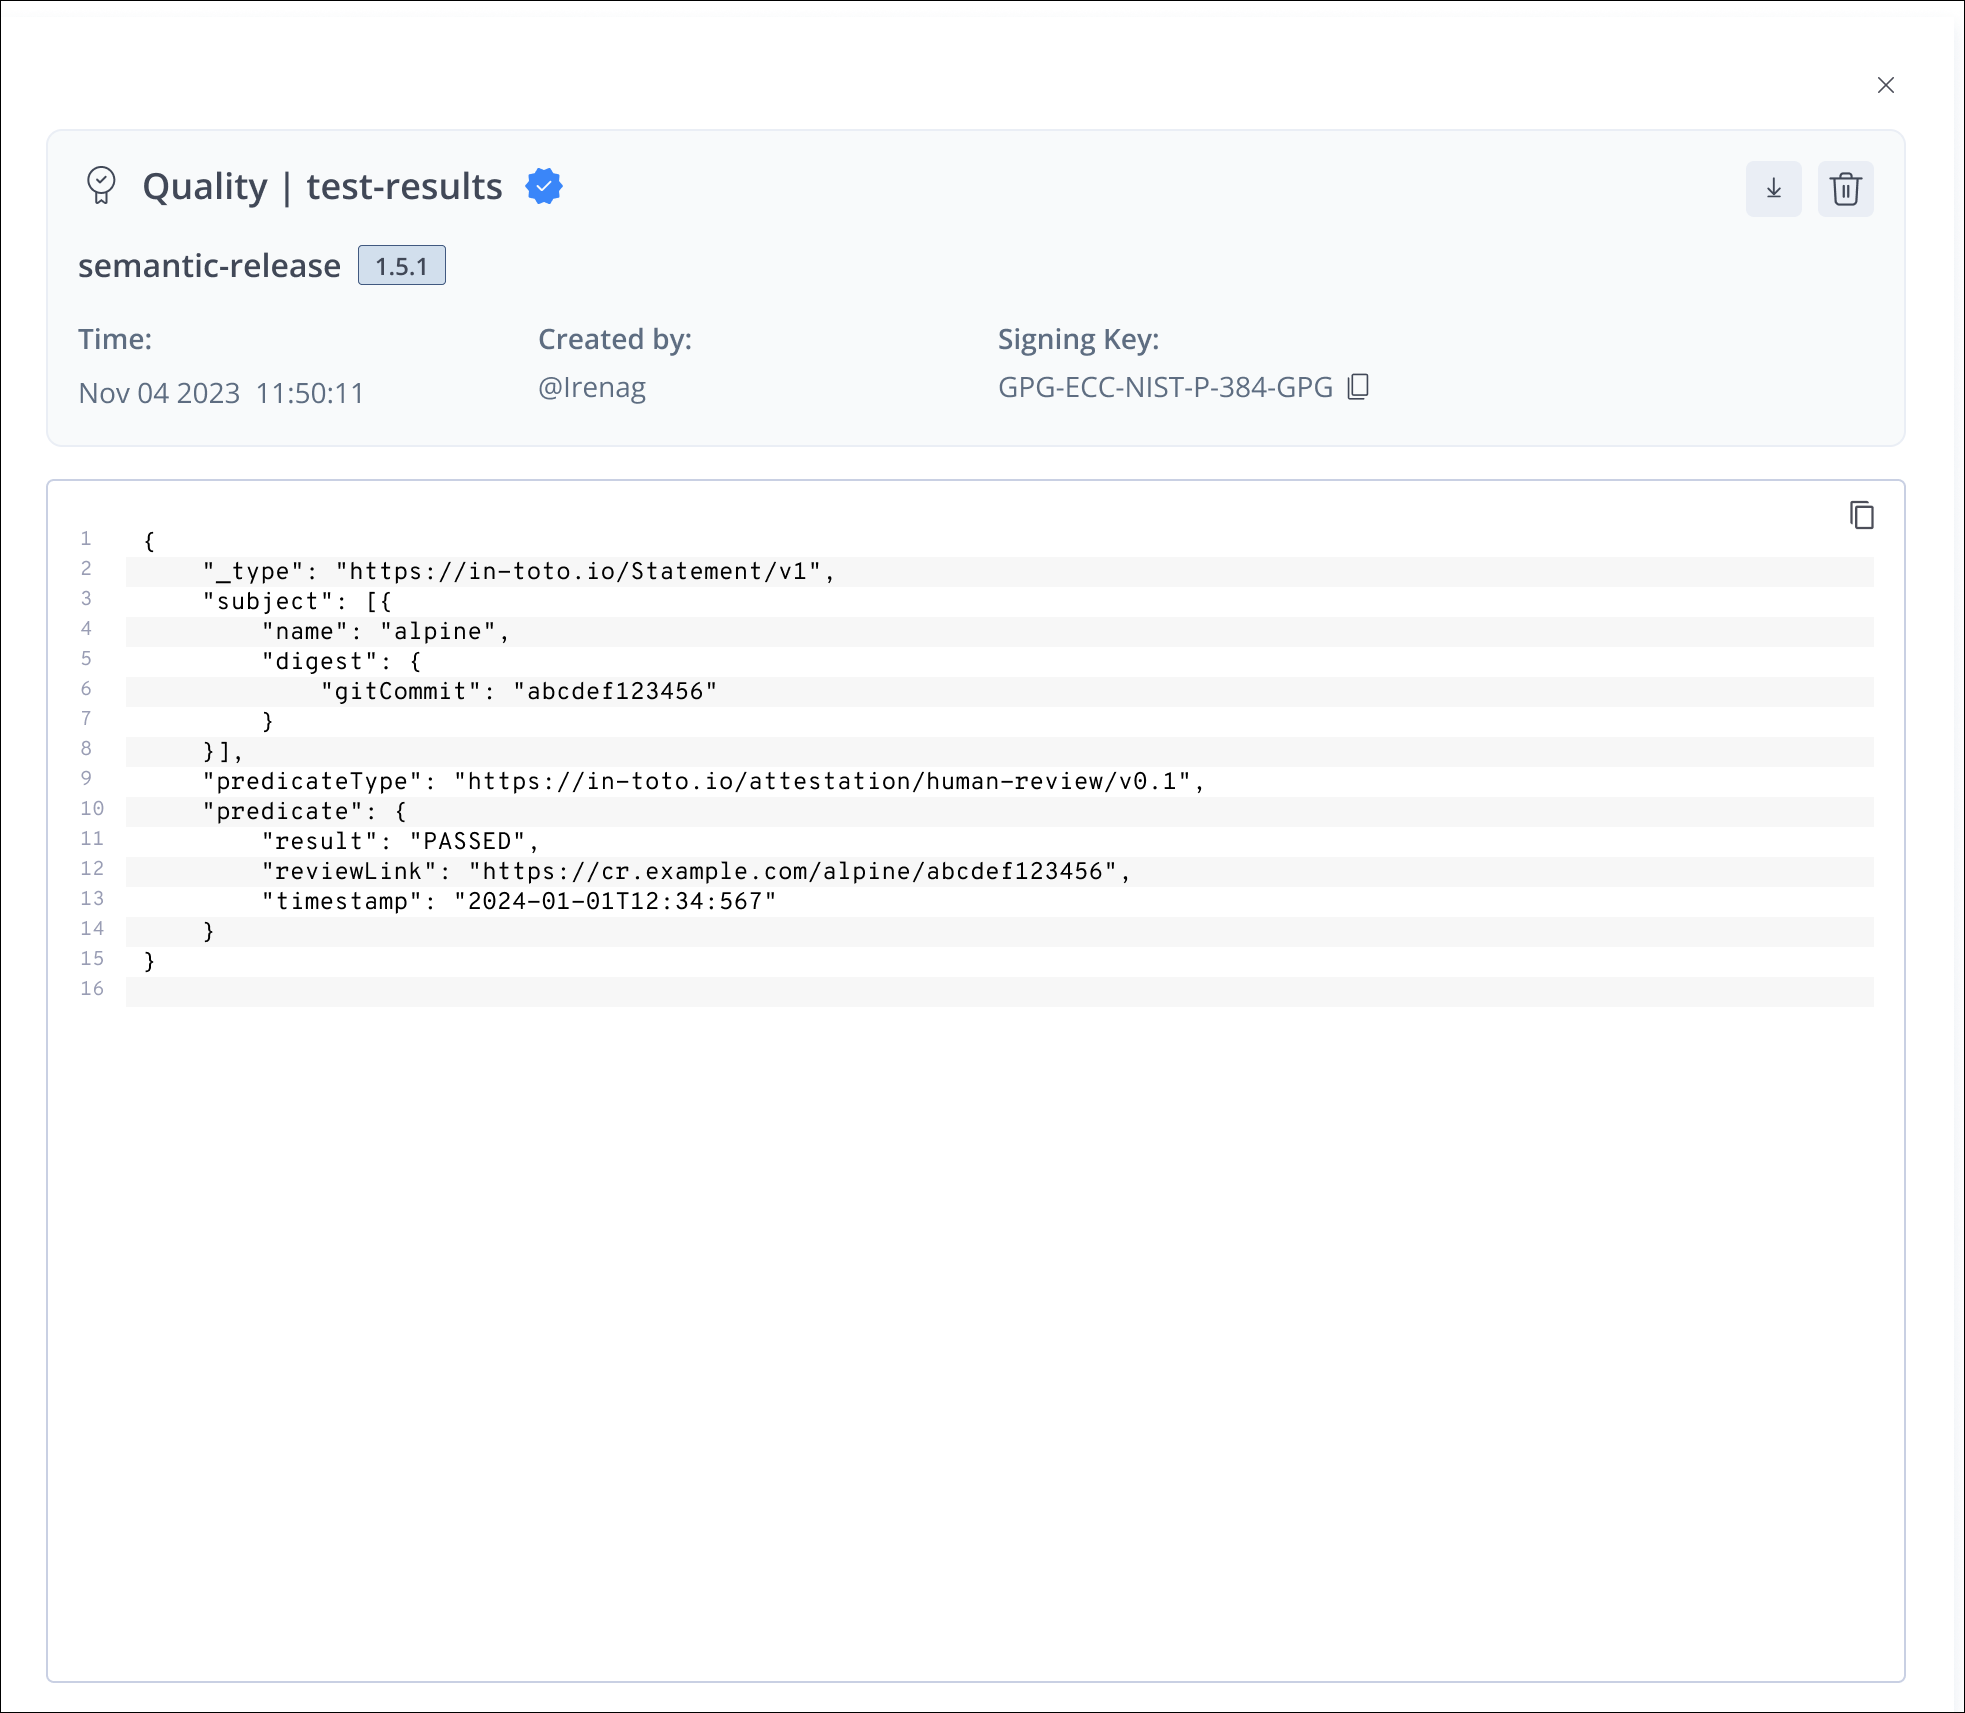Select the semantic-release package name
Screen dimensions: 1965x1713
coord(209,265)
